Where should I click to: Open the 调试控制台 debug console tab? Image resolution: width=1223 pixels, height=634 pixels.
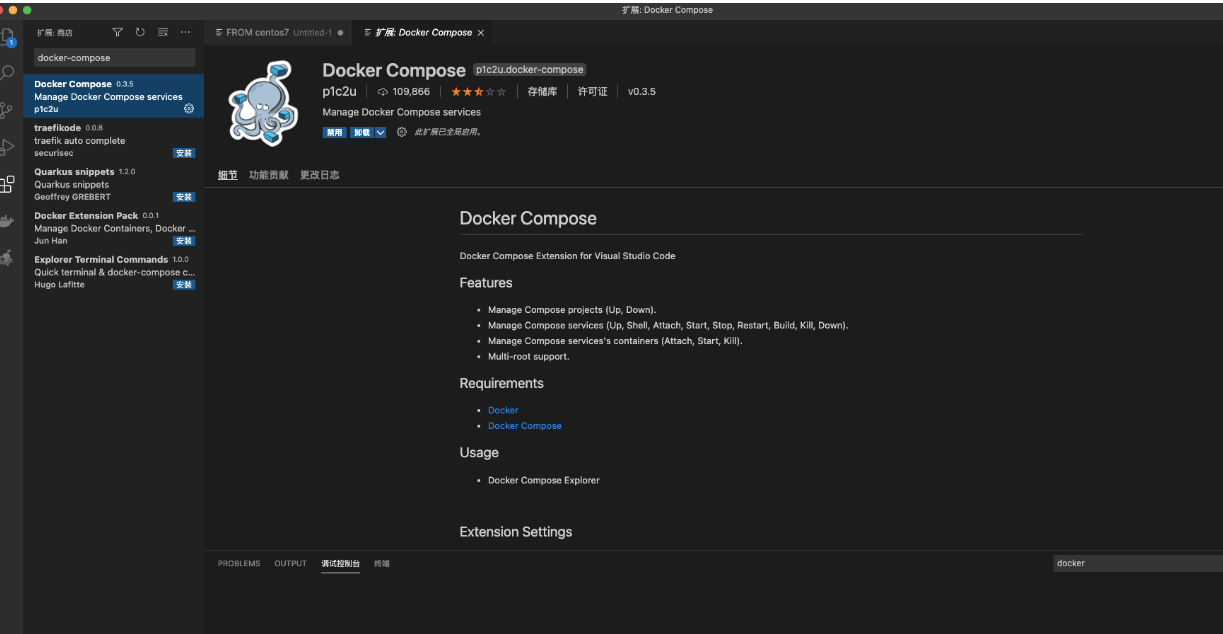(340, 563)
